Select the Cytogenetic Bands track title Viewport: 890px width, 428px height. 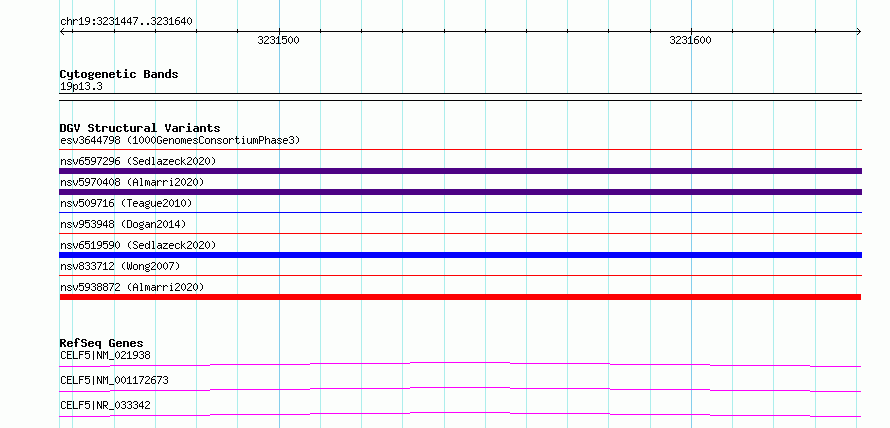(x=119, y=74)
